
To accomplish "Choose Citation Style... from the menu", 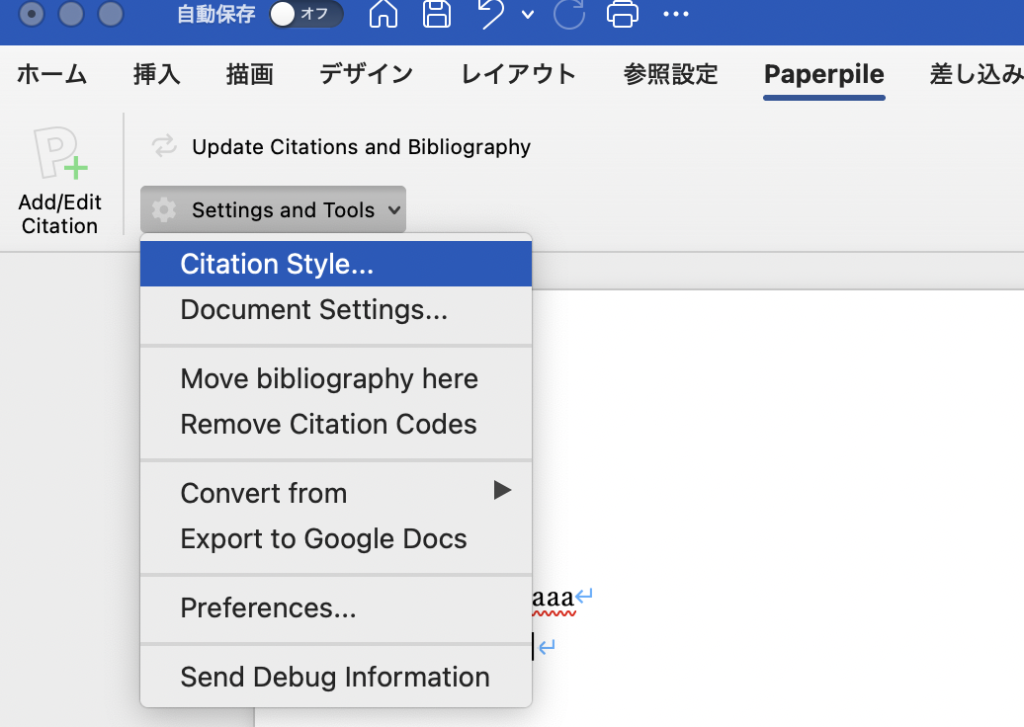I will point(336,264).
